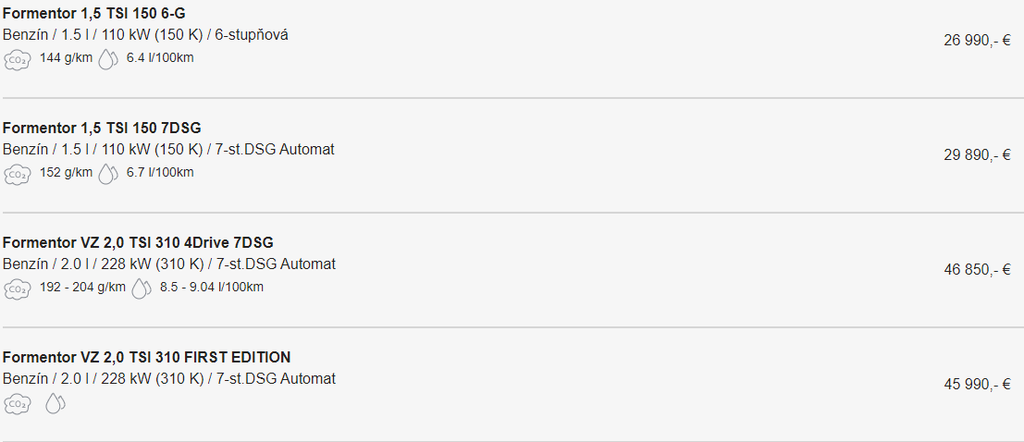Choose Formentor VZ 2,0 TSI 310 FIRST EDITION

[147, 358]
